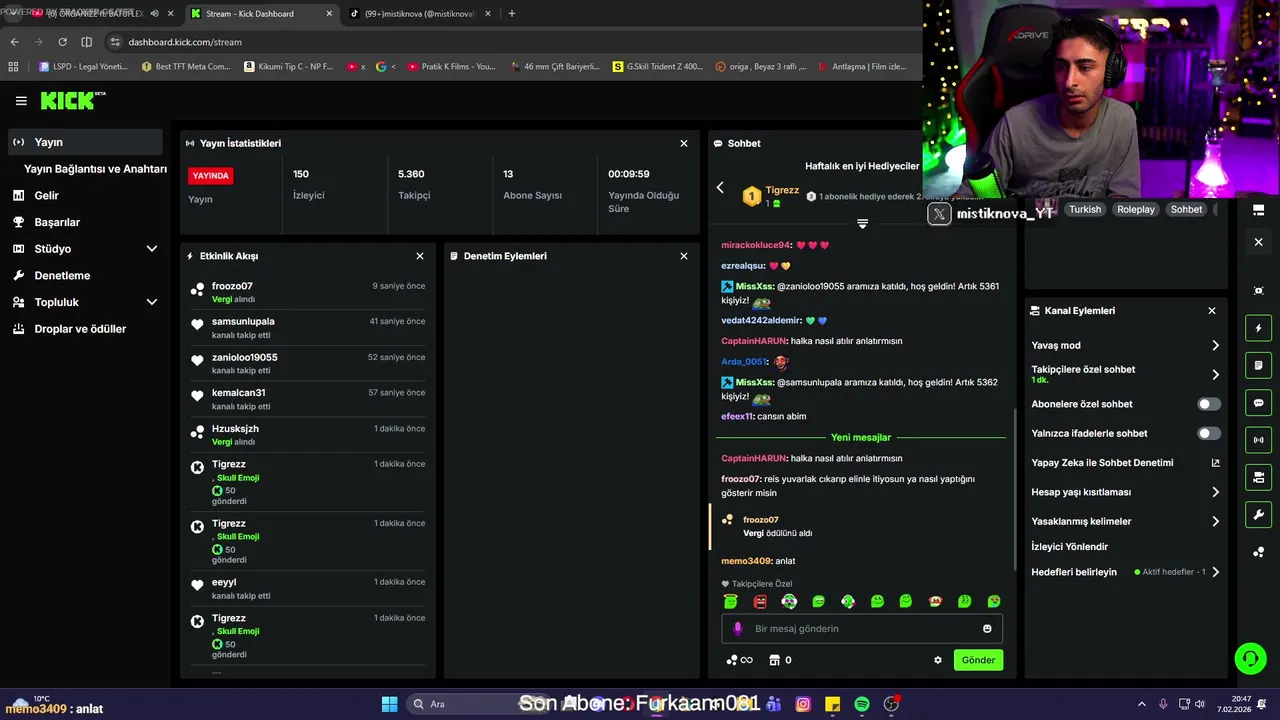Screen dimensions: 1280x720
Task: Open Yayın Bağlantısı ve Anahtarı page
Action: click(x=95, y=169)
